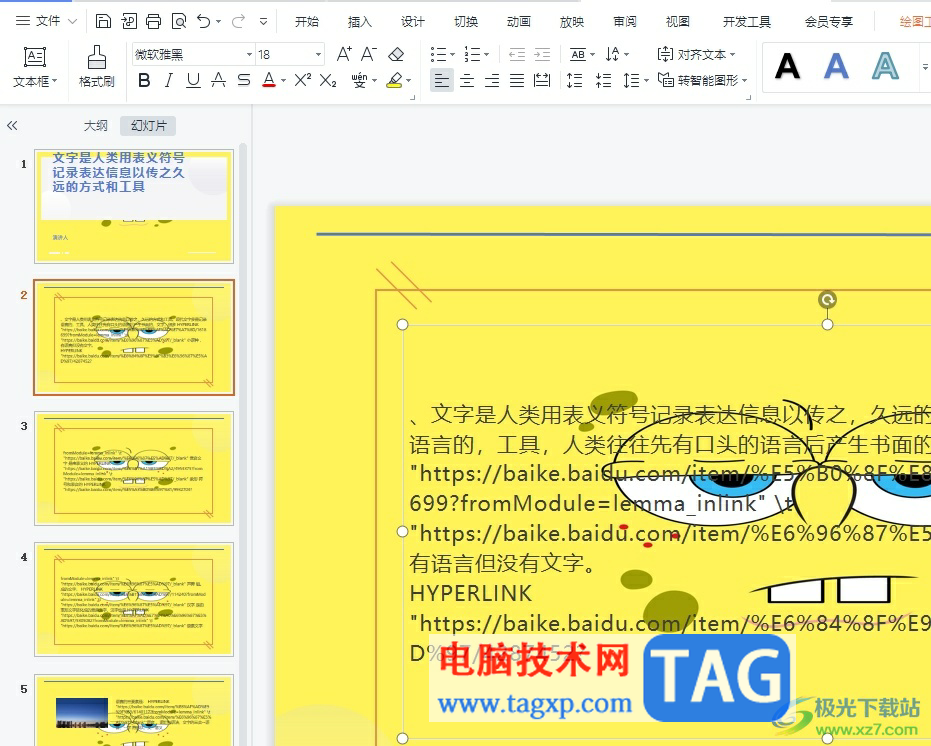Toggle Subscript X₂
The height and width of the screenshot is (746, 931).
328,80
